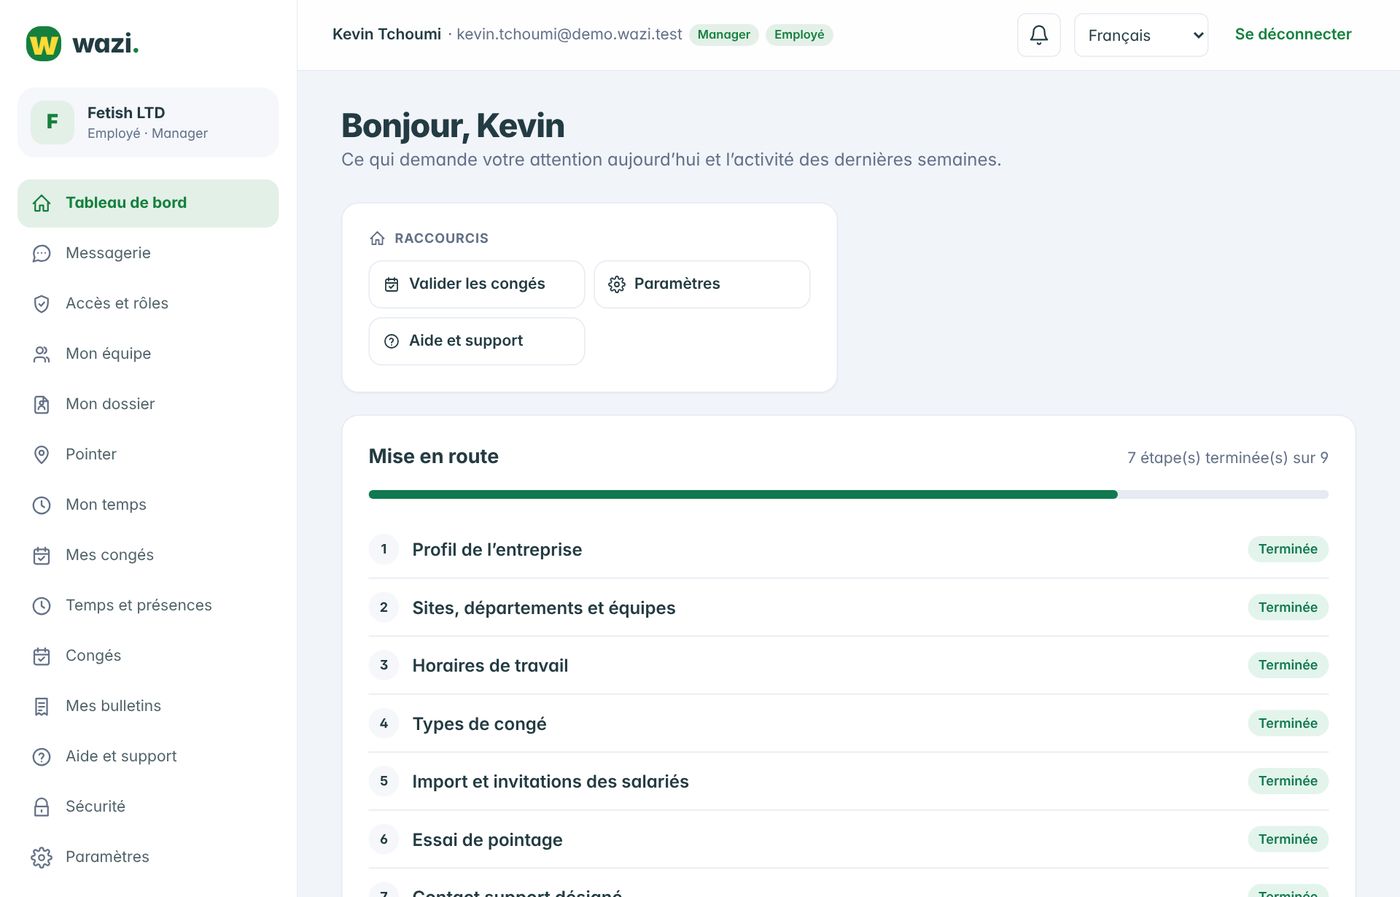The height and width of the screenshot is (897, 1400).
Task: Click the Messagerie chat bubble icon
Action: point(41,254)
